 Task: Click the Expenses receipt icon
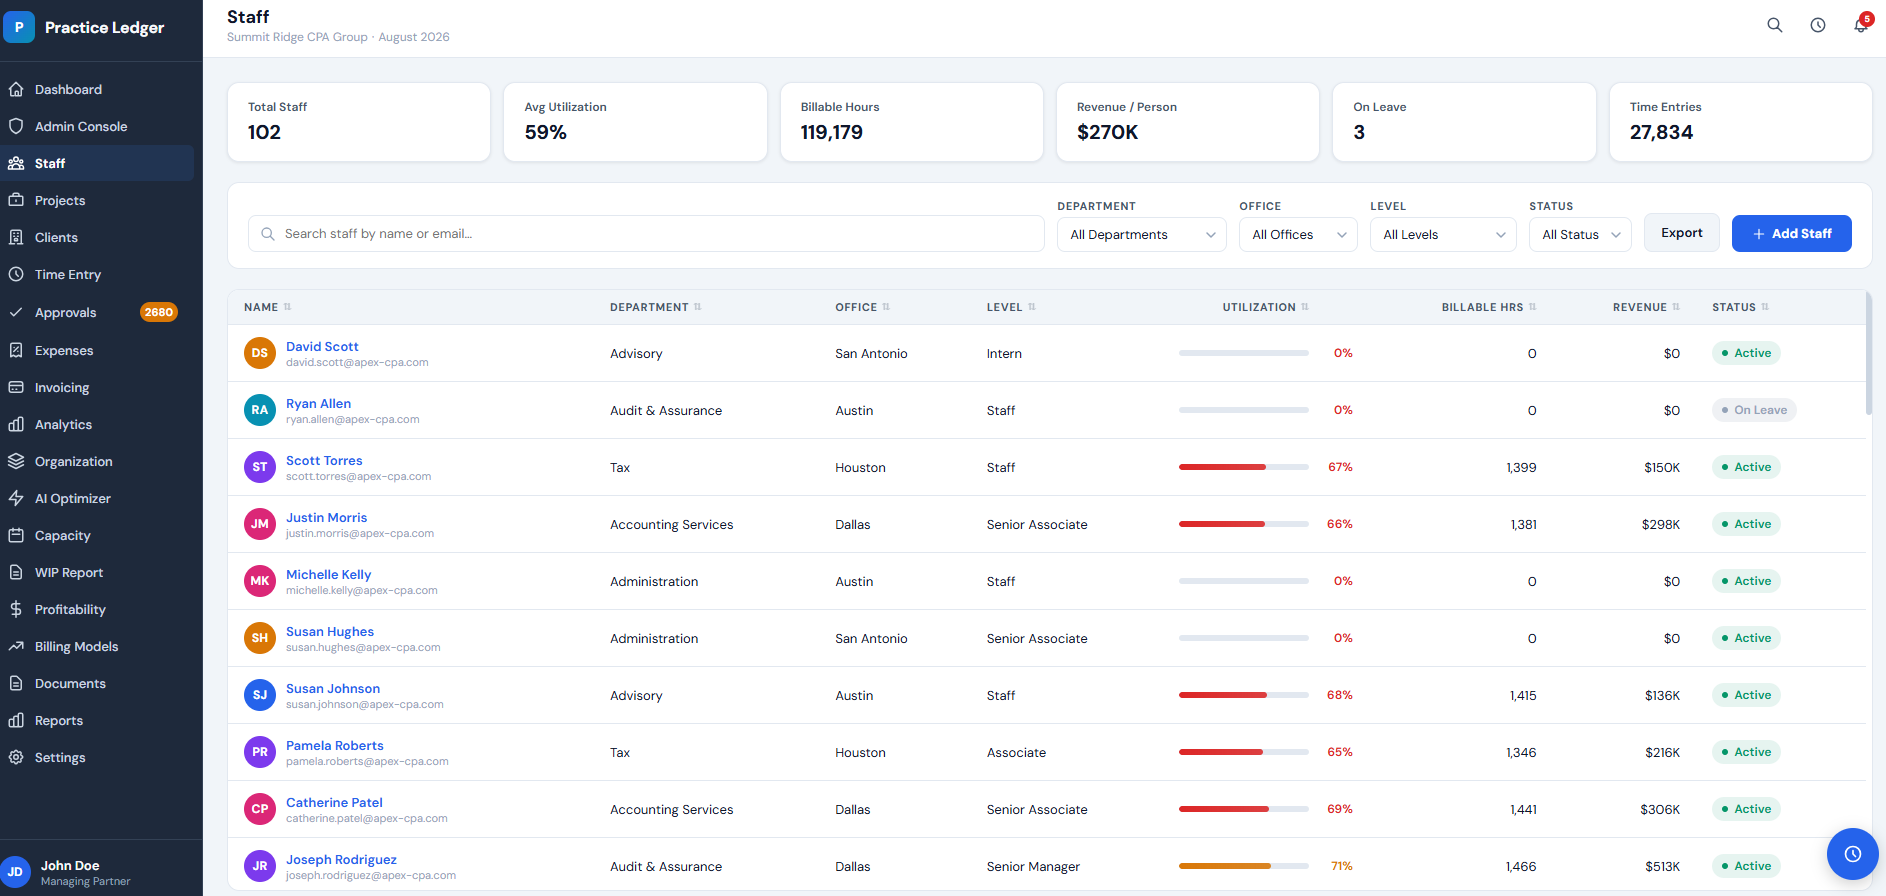[16, 350]
